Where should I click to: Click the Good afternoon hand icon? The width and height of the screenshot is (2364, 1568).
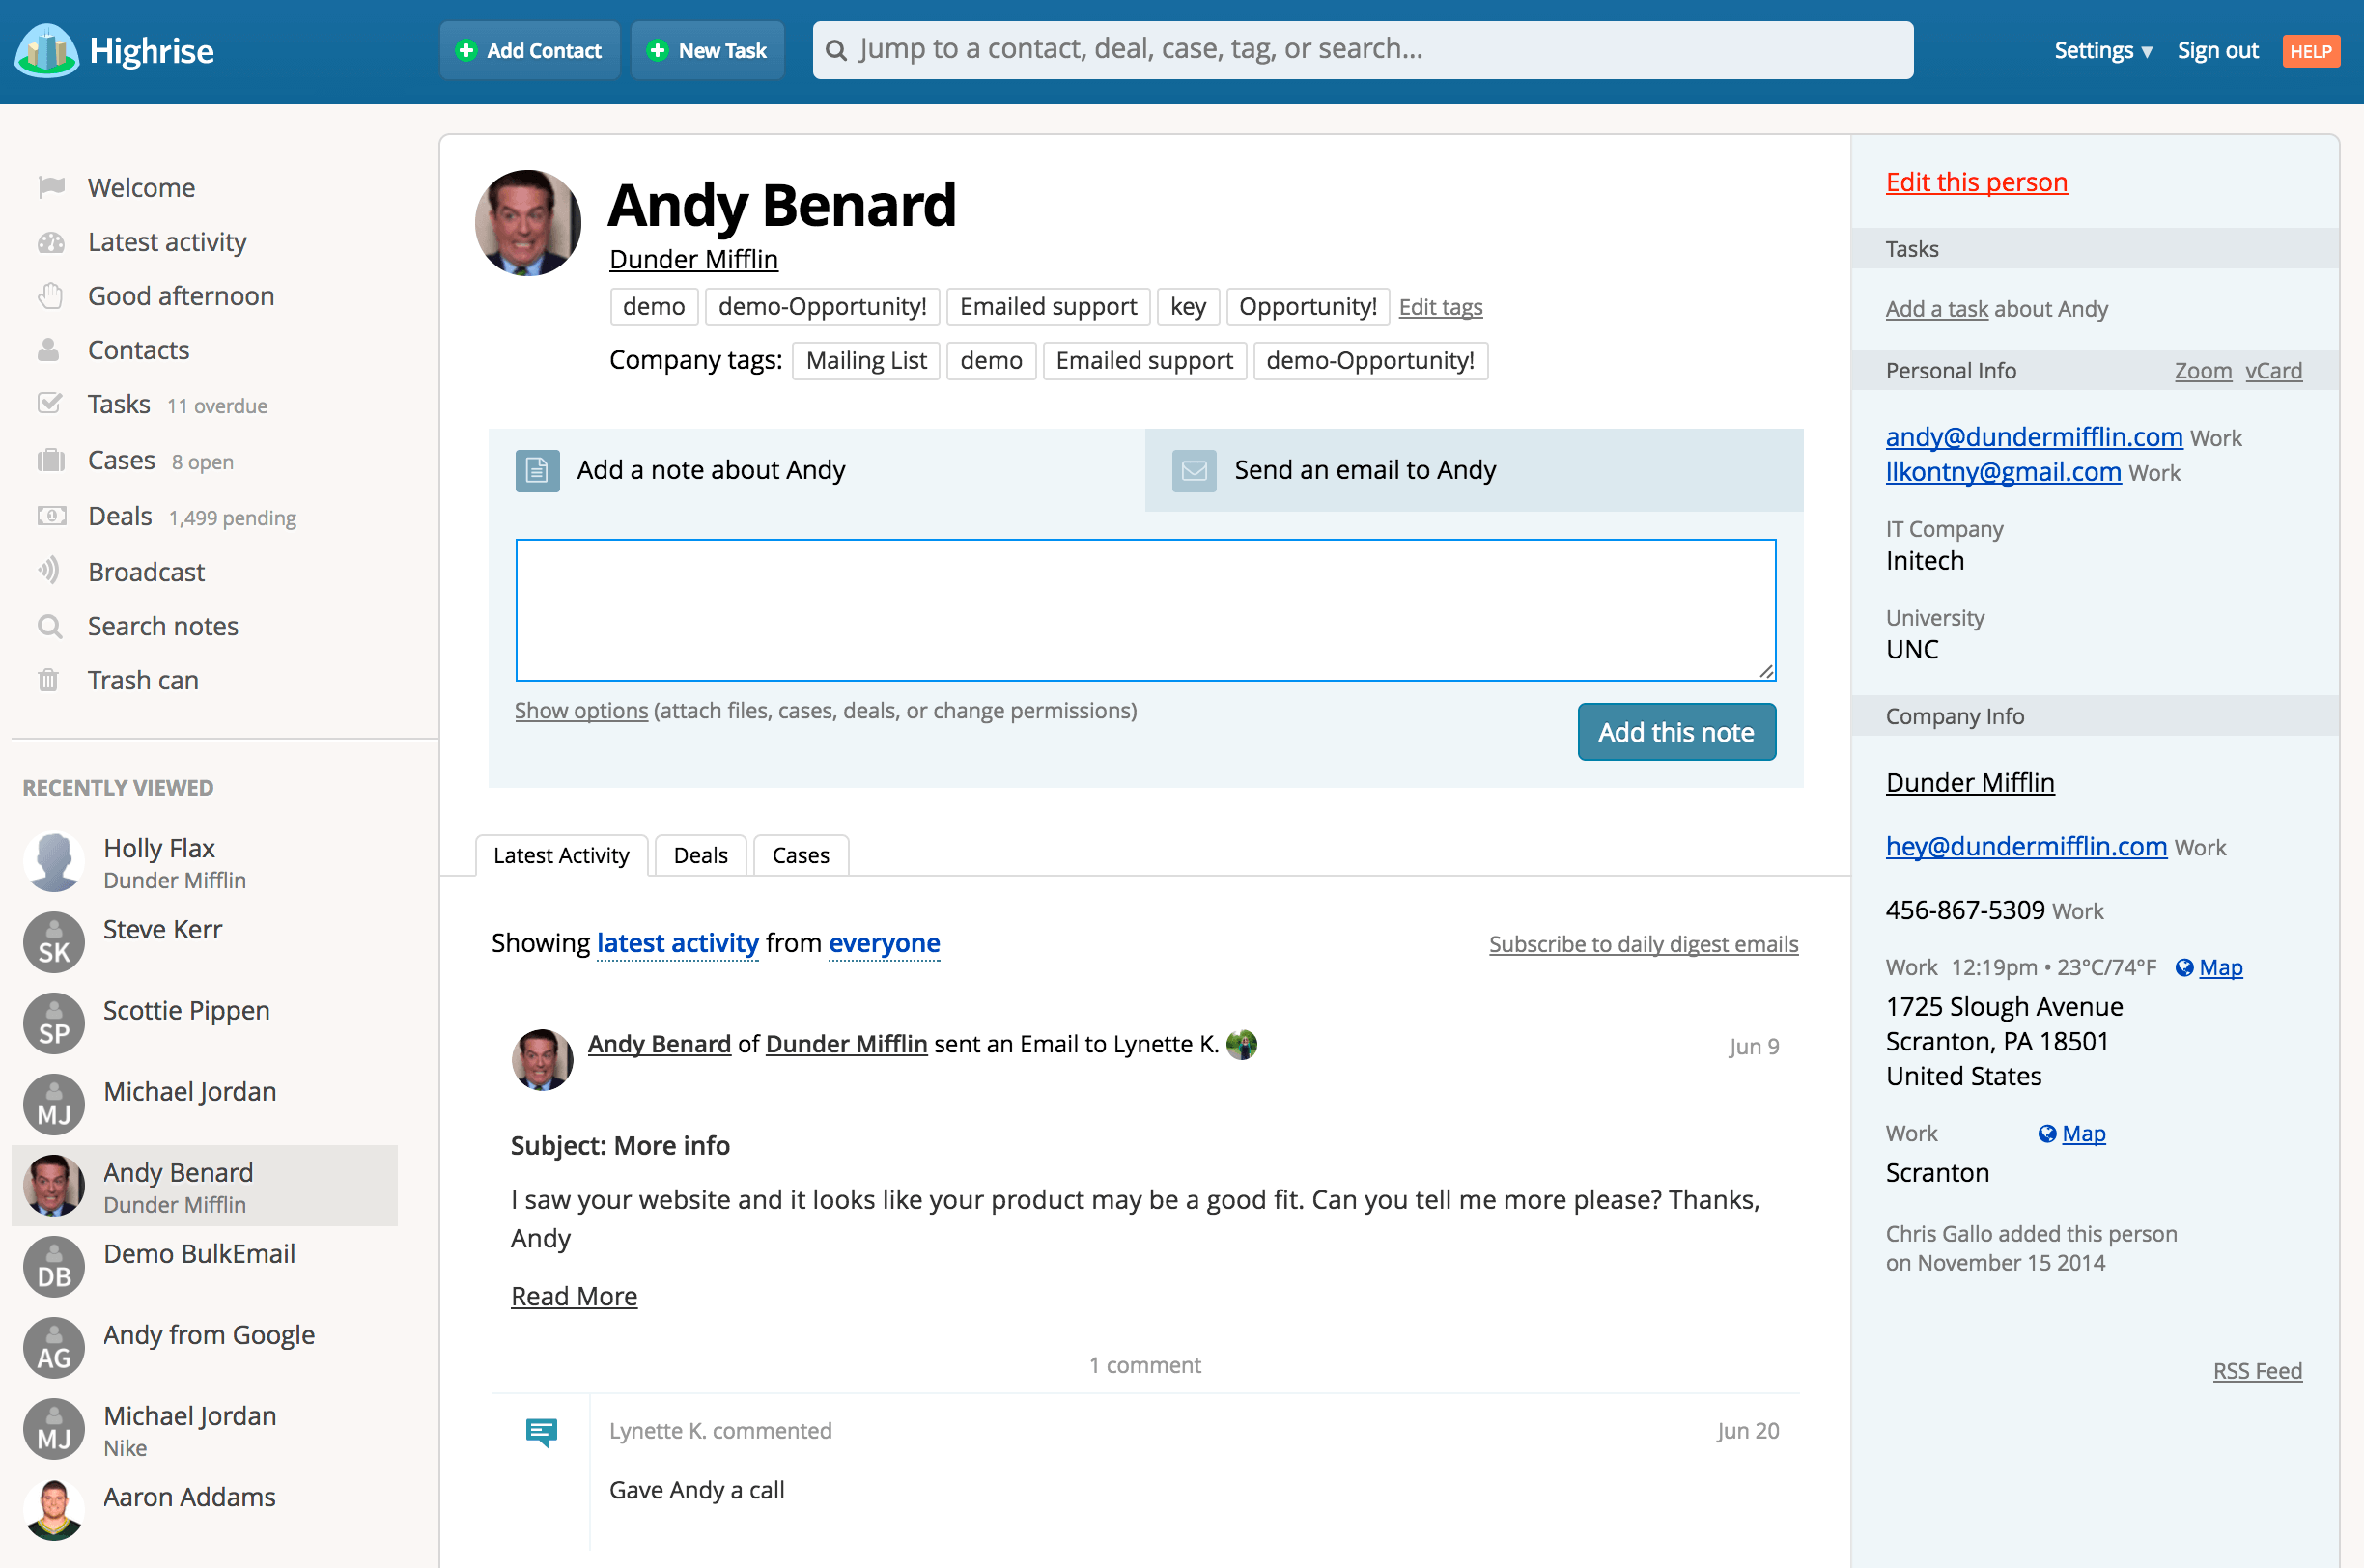tap(51, 296)
